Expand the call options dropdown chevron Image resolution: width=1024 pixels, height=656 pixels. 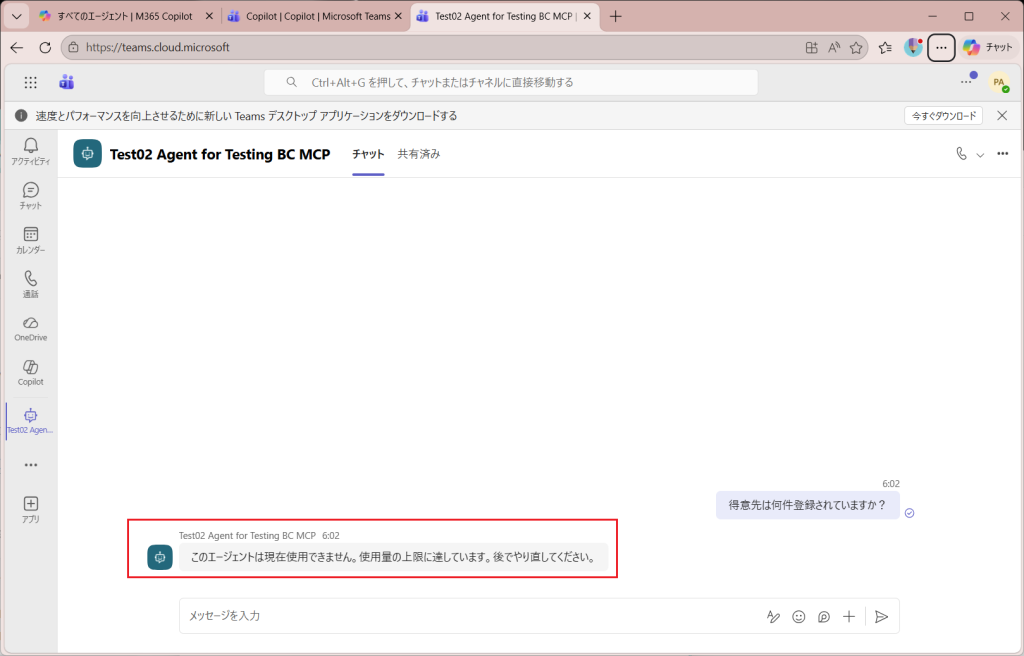980,155
